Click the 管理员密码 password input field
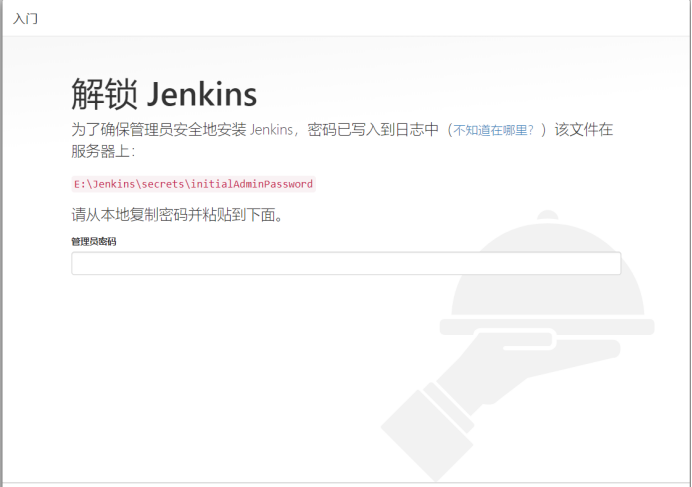This screenshot has height=487, width=692. pos(346,263)
